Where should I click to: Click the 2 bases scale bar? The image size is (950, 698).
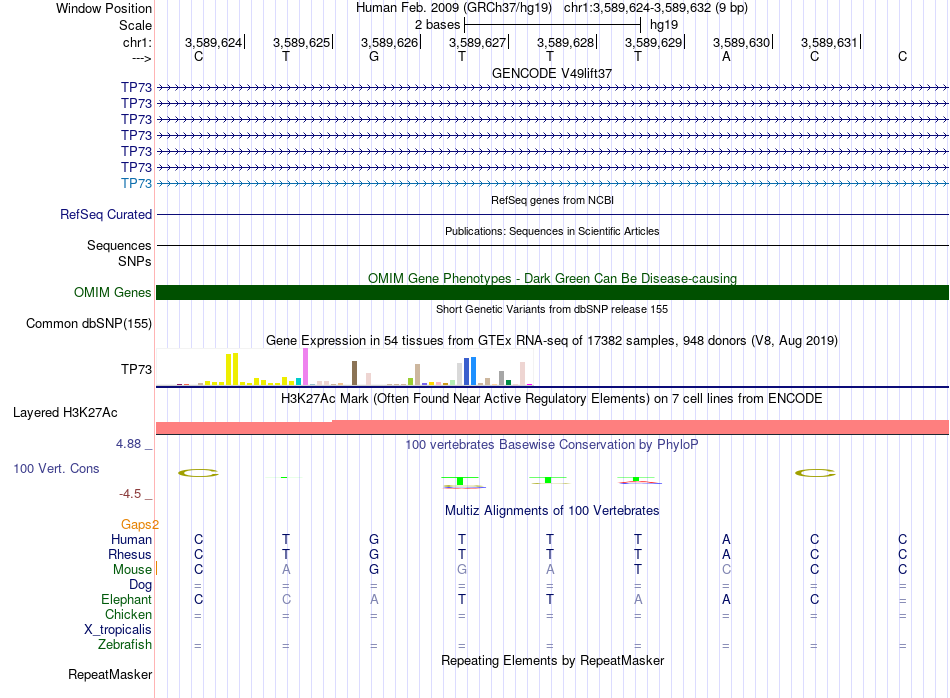(552, 25)
